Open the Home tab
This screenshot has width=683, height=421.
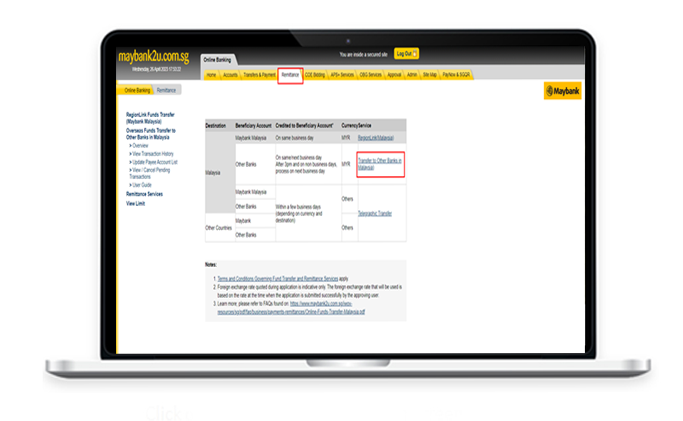(211, 75)
